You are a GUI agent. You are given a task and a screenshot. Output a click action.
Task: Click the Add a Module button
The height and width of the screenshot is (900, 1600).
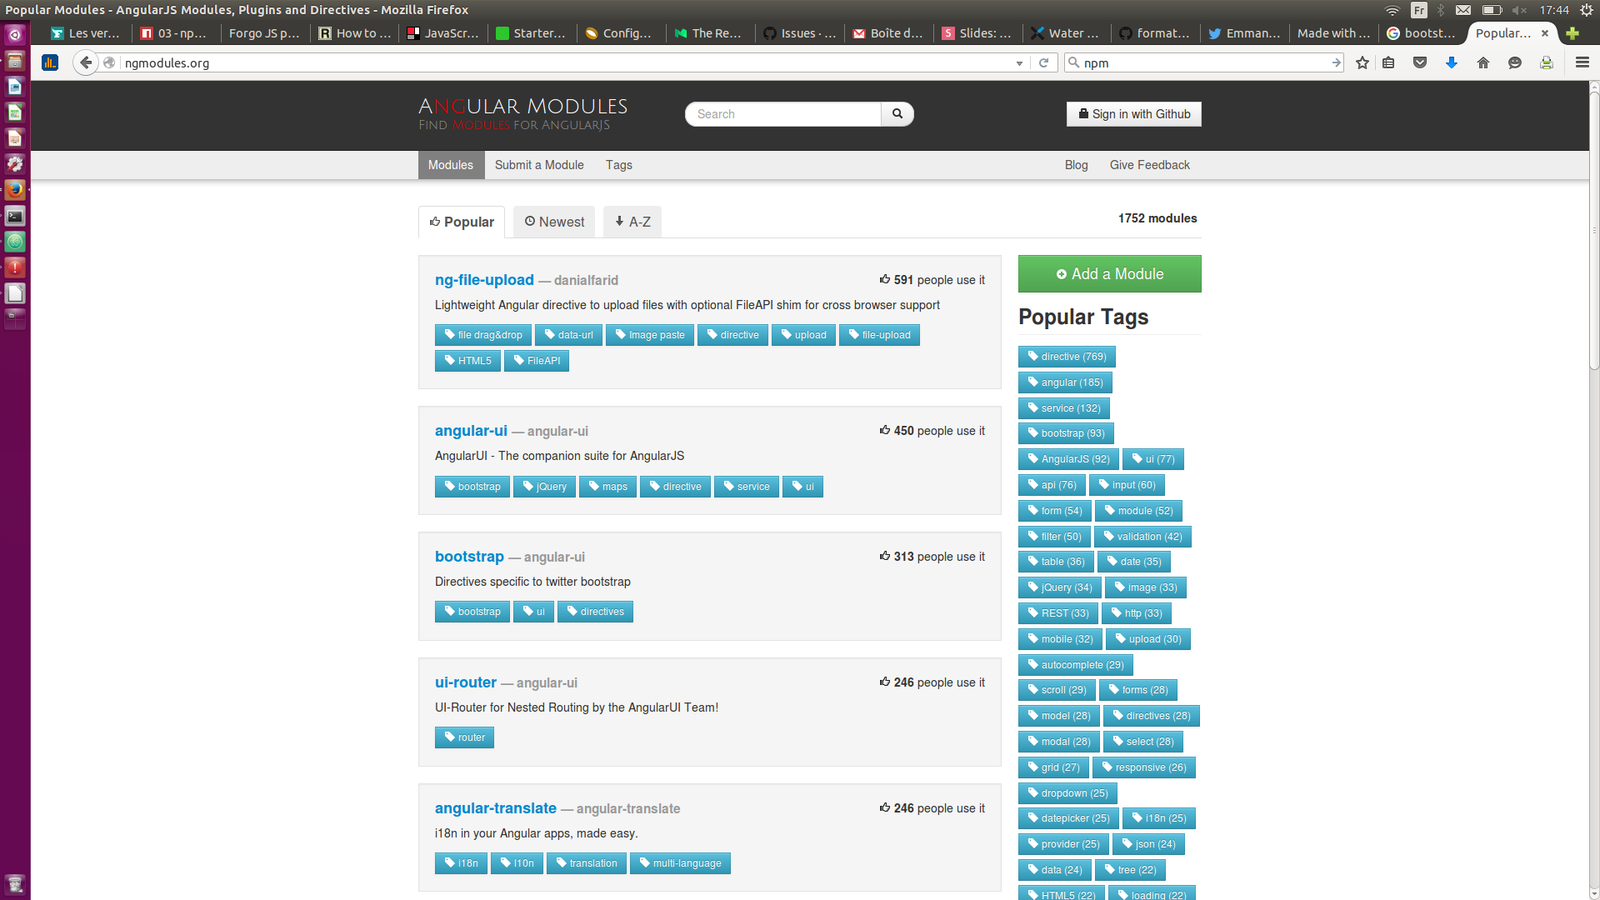pyautogui.click(x=1110, y=274)
